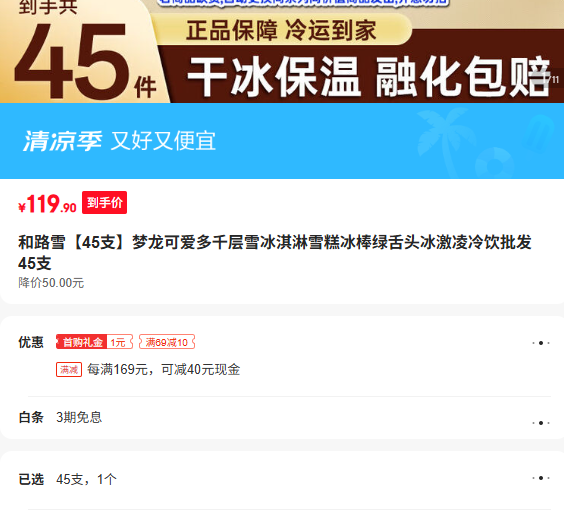Open the 已选 selection three-dot icon

pyautogui.click(x=541, y=478)
